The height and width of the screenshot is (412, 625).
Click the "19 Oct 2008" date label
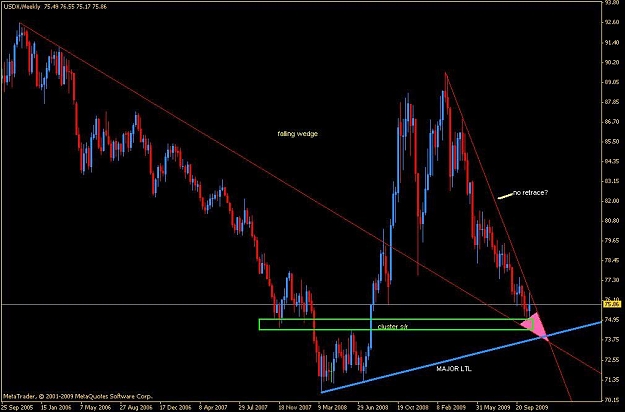click(412, 408)
